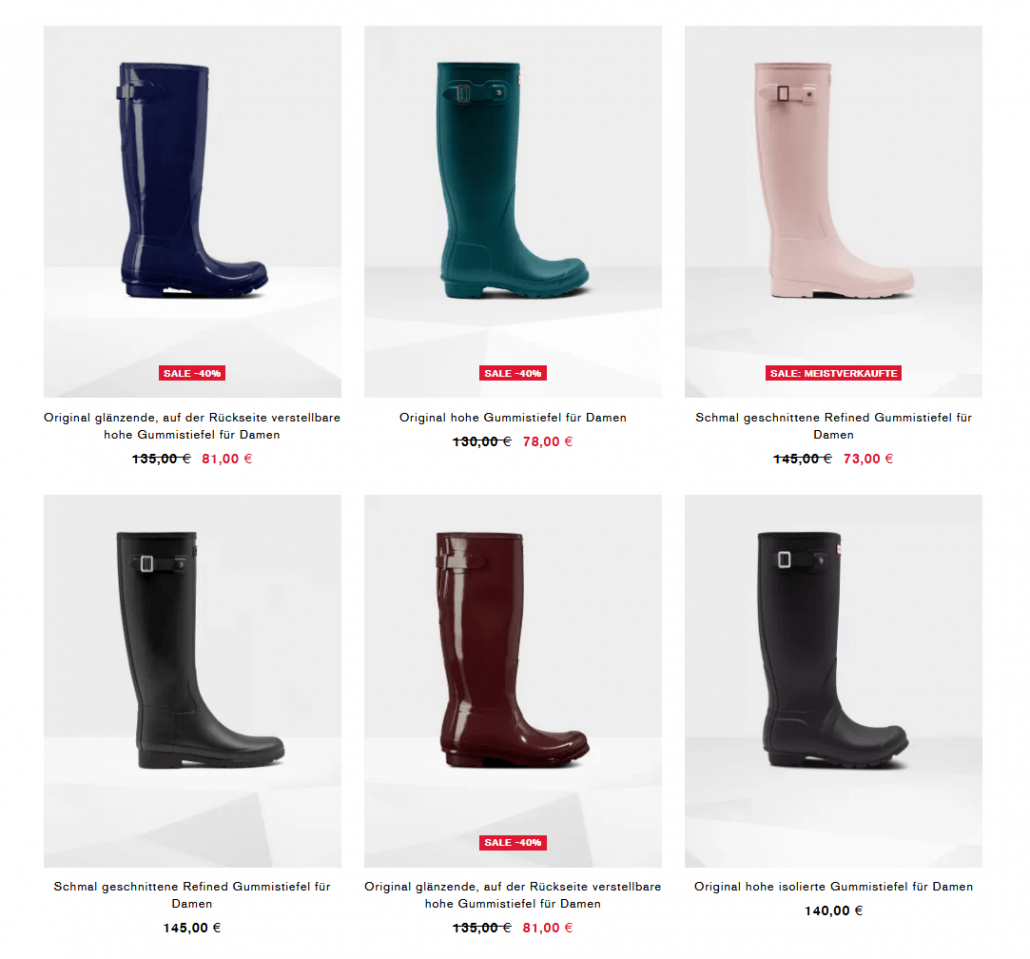Open the Schmal geschnittene Refined title under pink boot
The height and width of the screenshot is (959, 1030).
[x=834, y=426]
